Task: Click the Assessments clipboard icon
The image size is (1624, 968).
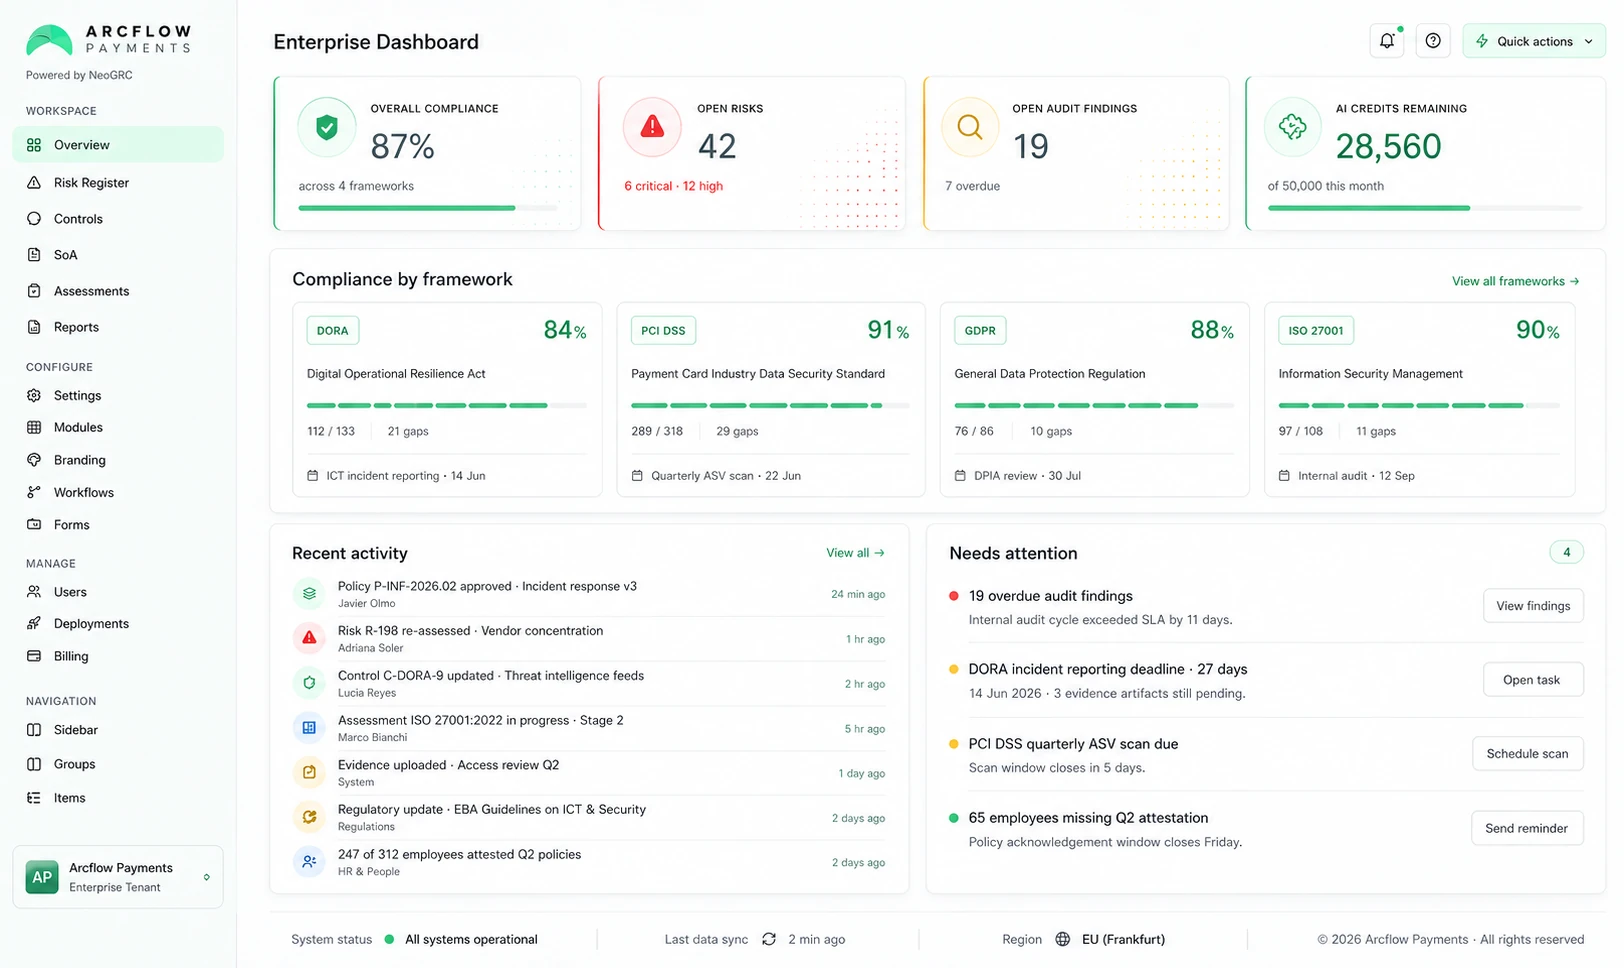Action: (x=34, y=291)
